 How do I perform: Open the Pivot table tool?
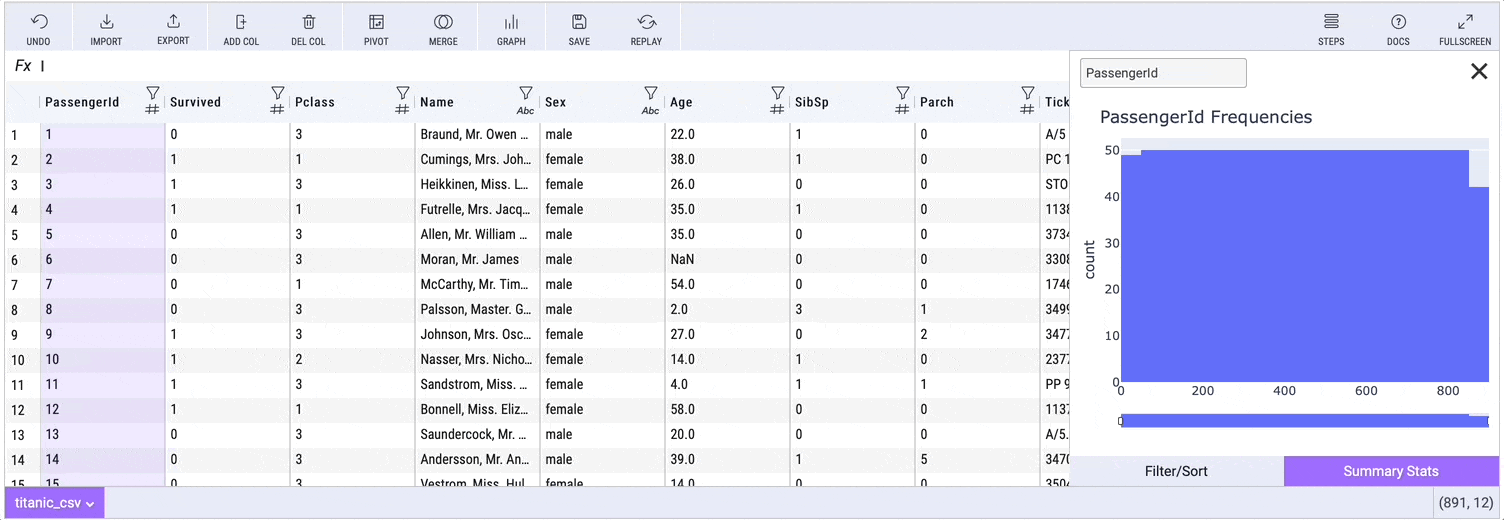coord(376,23)
